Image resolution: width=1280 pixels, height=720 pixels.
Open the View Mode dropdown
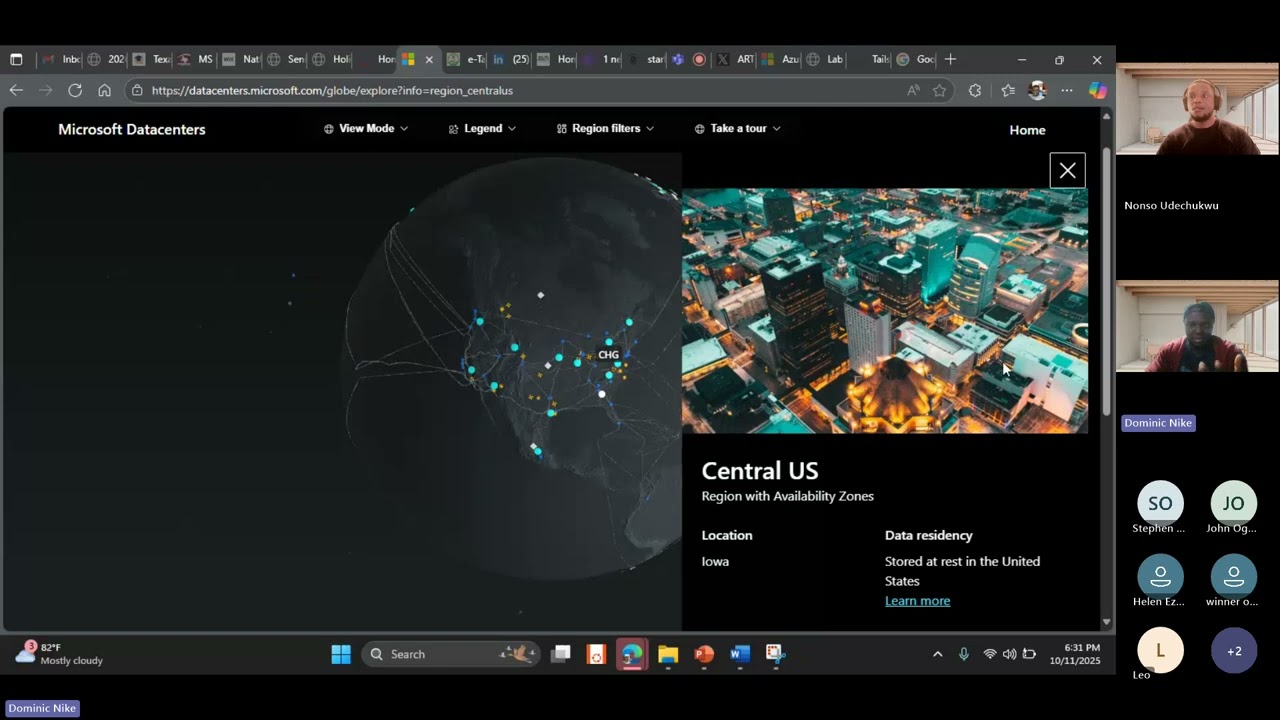coord(366,128)
